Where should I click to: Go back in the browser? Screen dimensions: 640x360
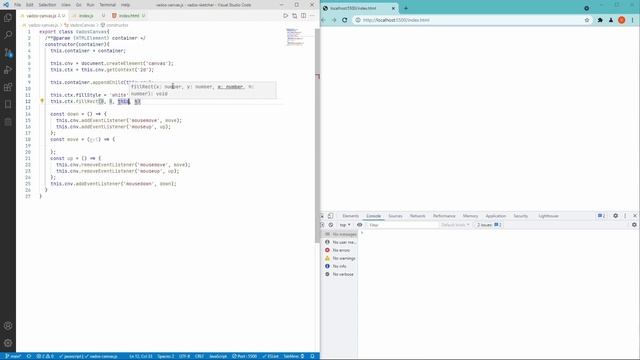(x=323, y=20)
